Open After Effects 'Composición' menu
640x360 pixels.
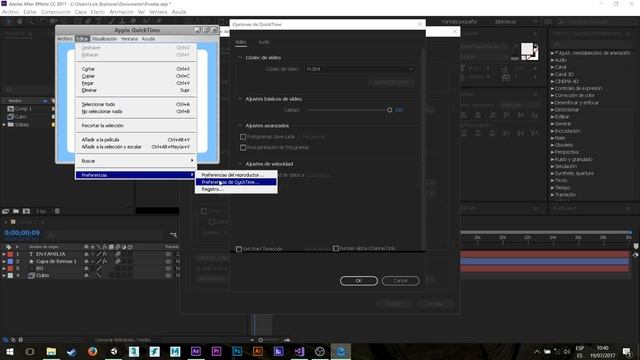pyautogui.click(x=56, y=12)
